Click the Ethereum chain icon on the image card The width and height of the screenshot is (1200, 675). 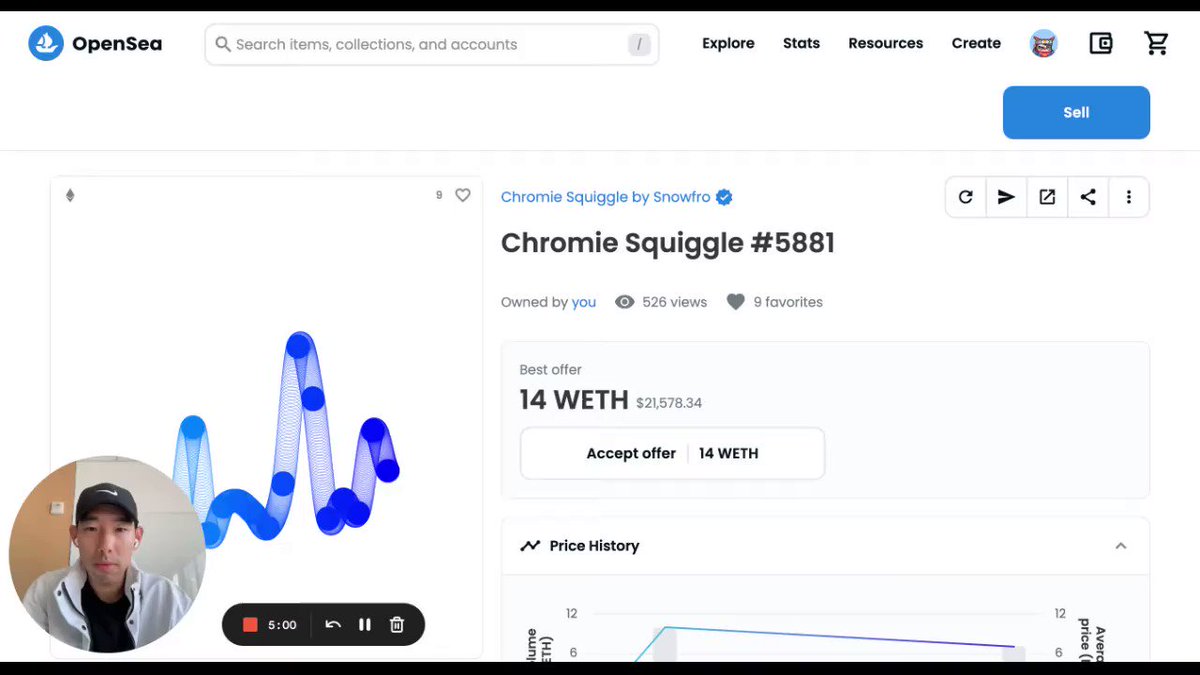[x=70, y=195]
